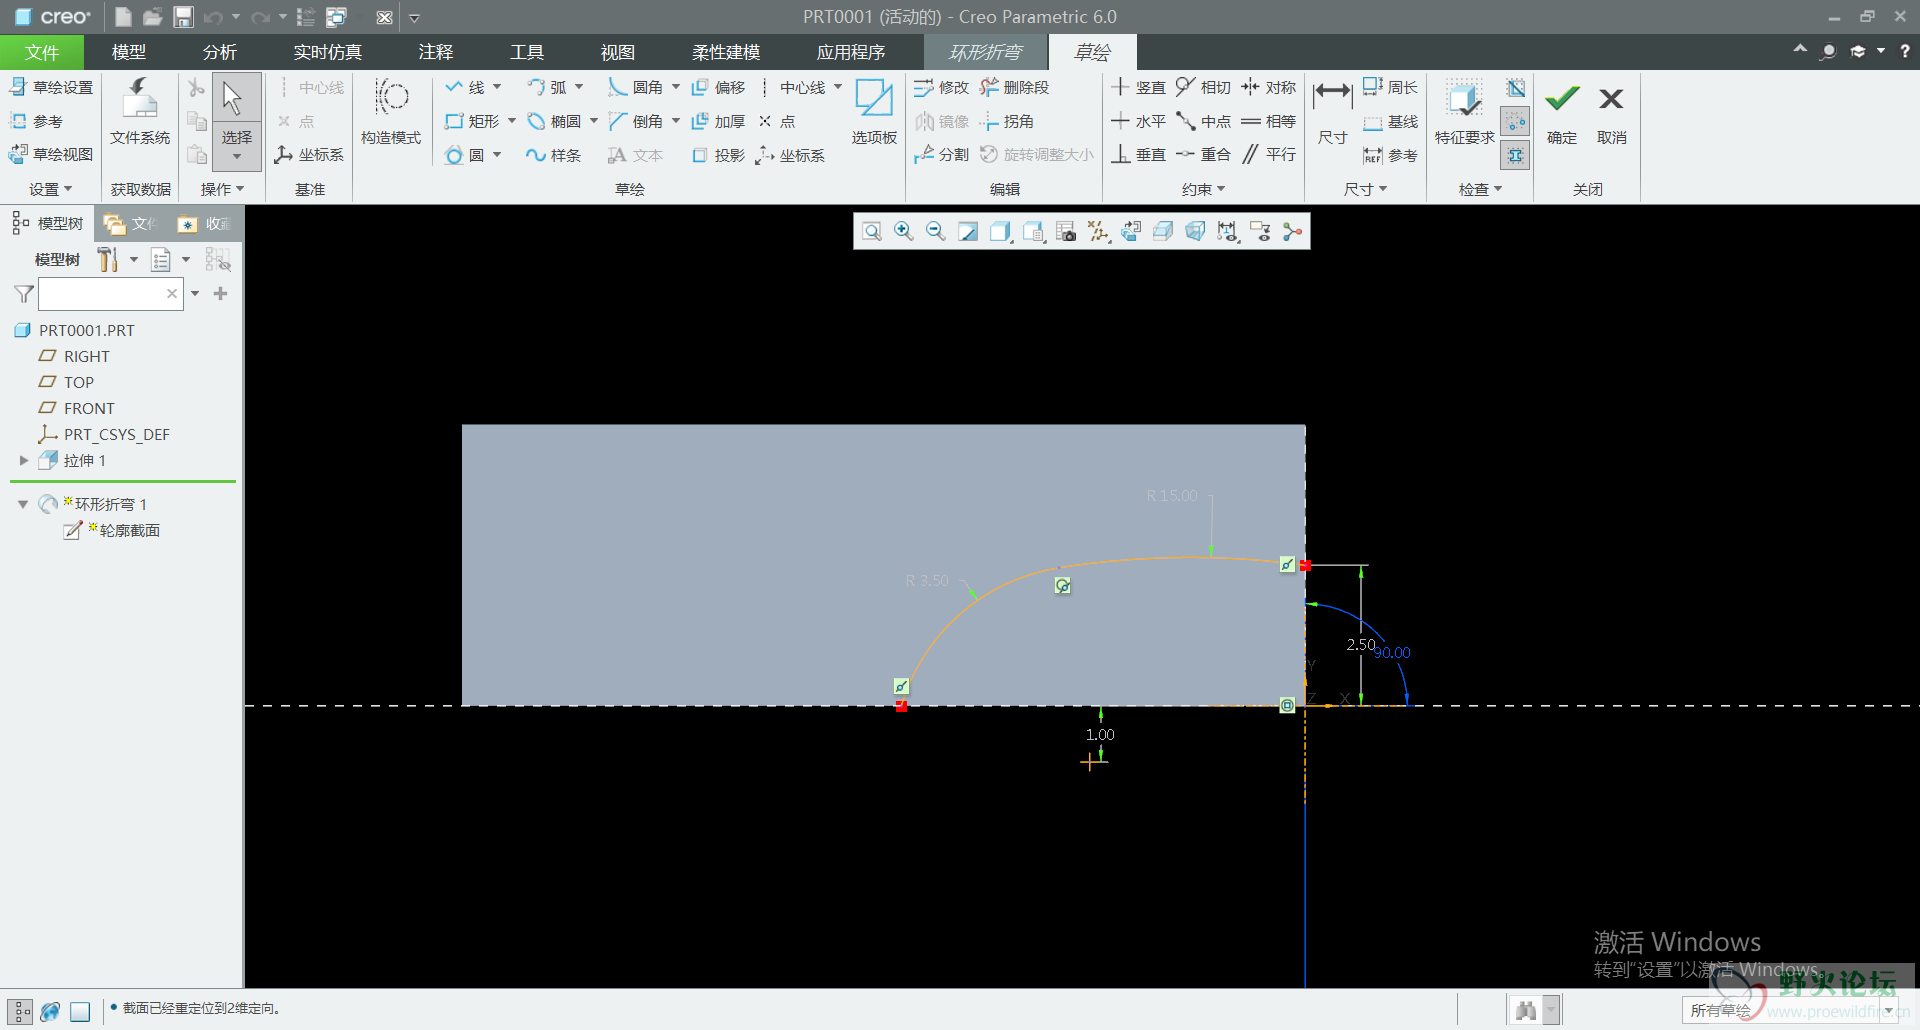1920x1030 pixels.
Task: Apply the 平行 parallel constraint
Action: 1268,155
